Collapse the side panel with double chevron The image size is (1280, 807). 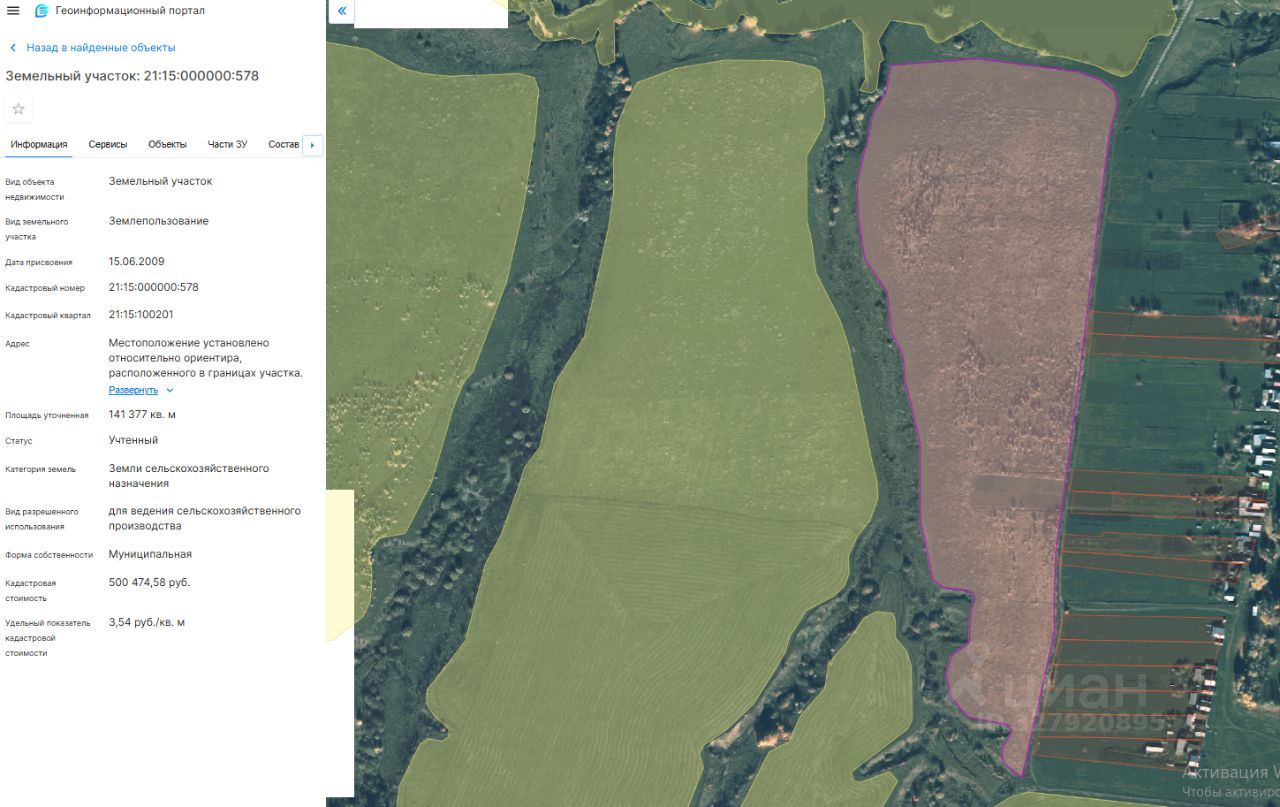[x=341, y=11]
